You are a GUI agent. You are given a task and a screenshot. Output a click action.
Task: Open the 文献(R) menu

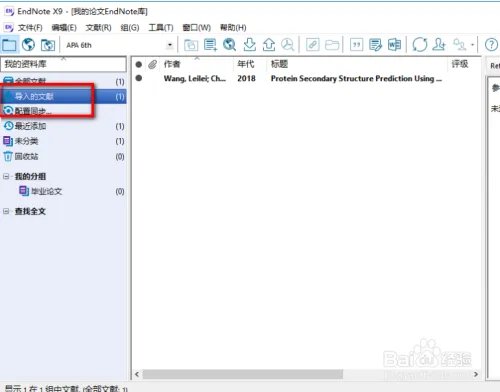coord(98,27)
